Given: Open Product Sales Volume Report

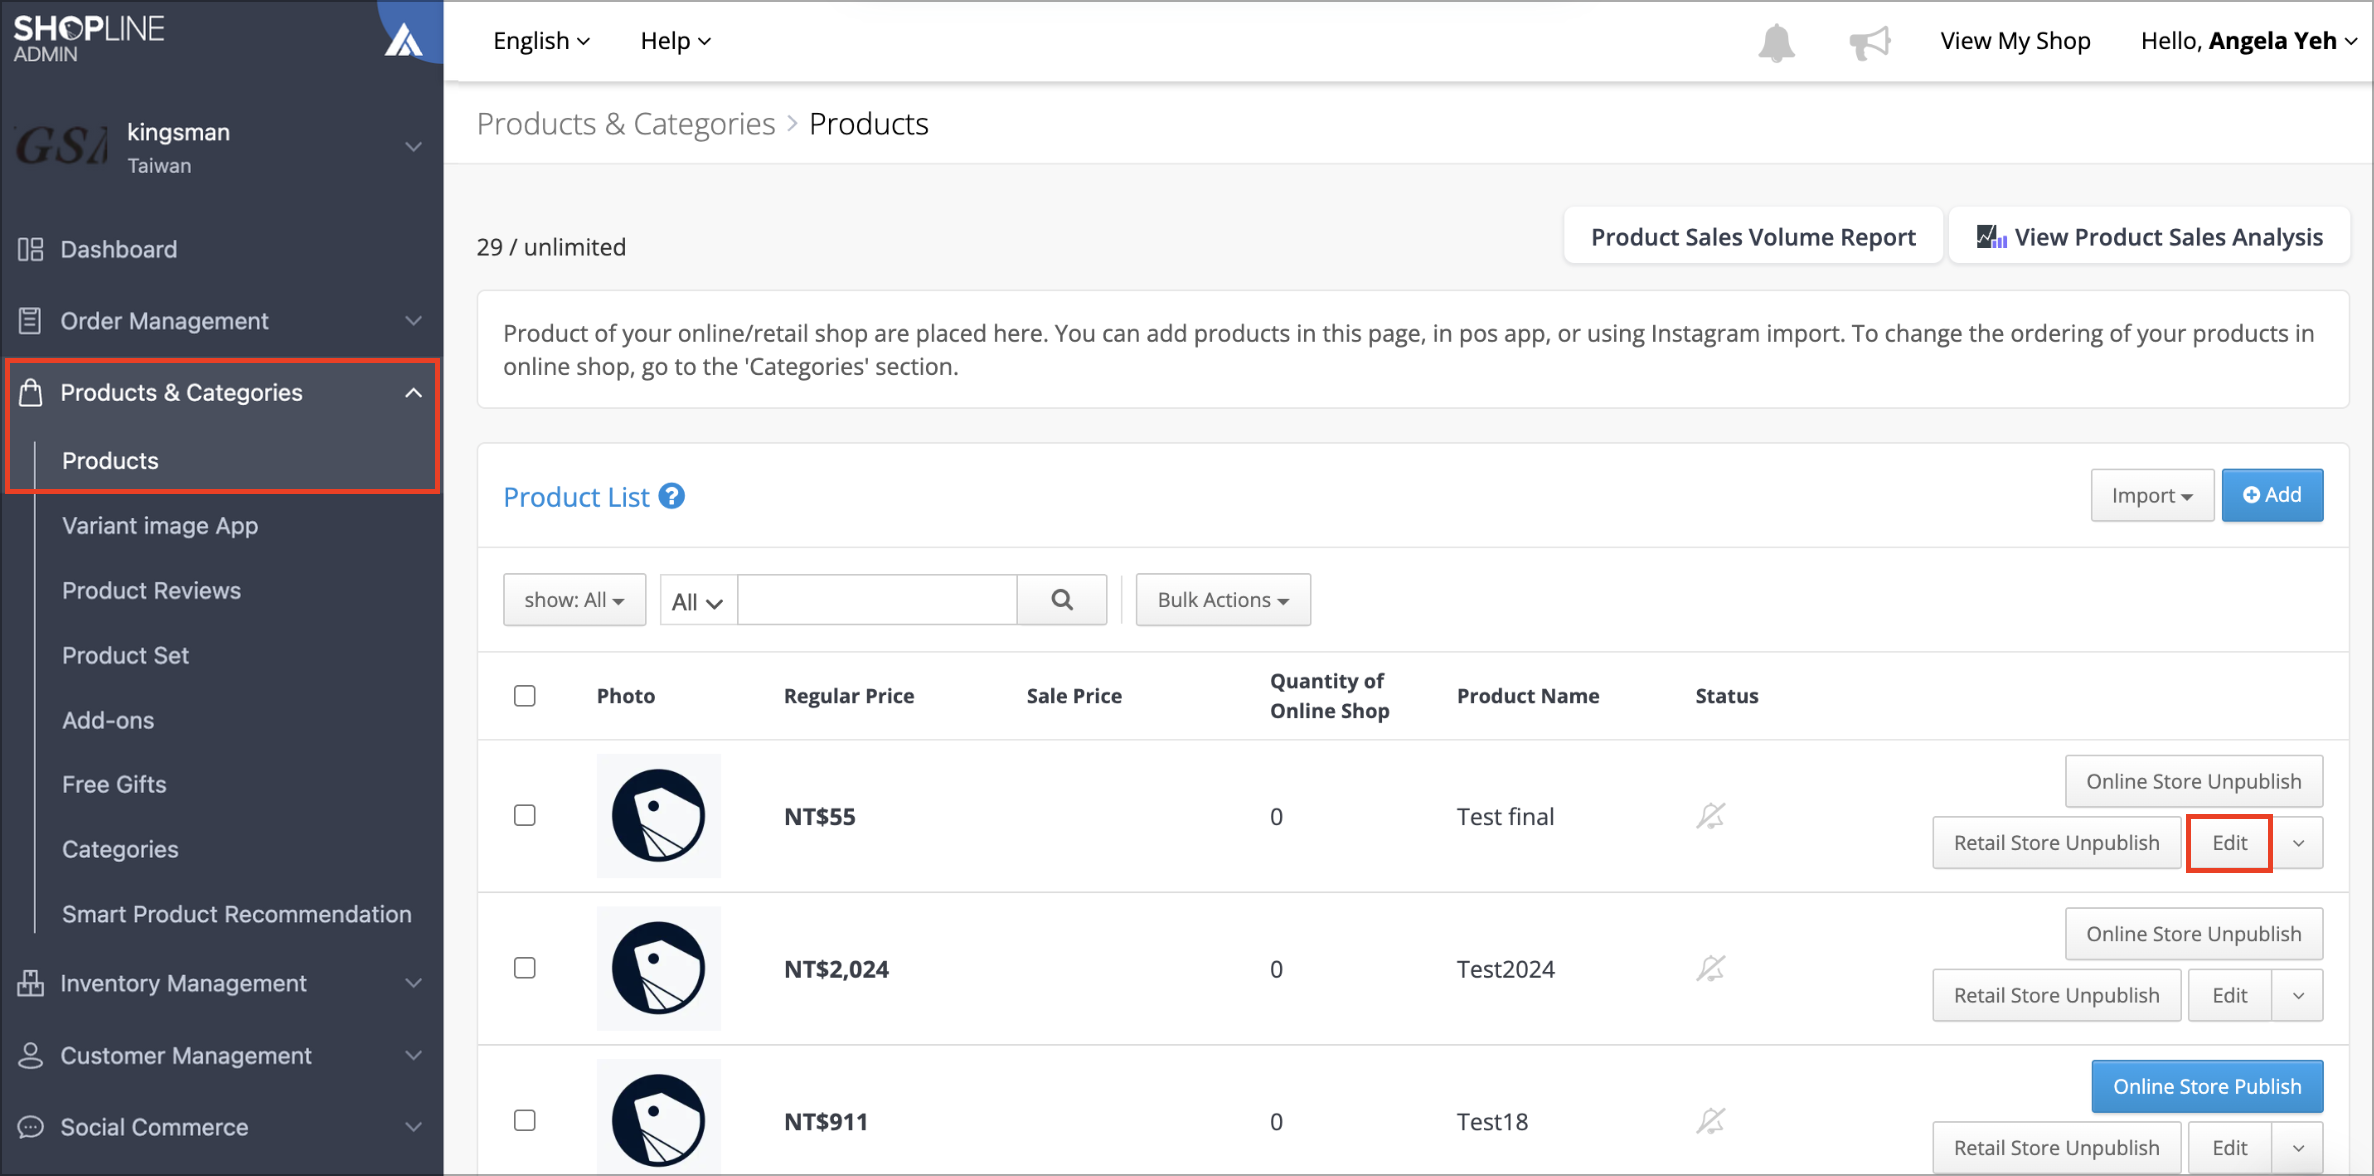Looking at the screenshot, I should (x=1753, y=237).
